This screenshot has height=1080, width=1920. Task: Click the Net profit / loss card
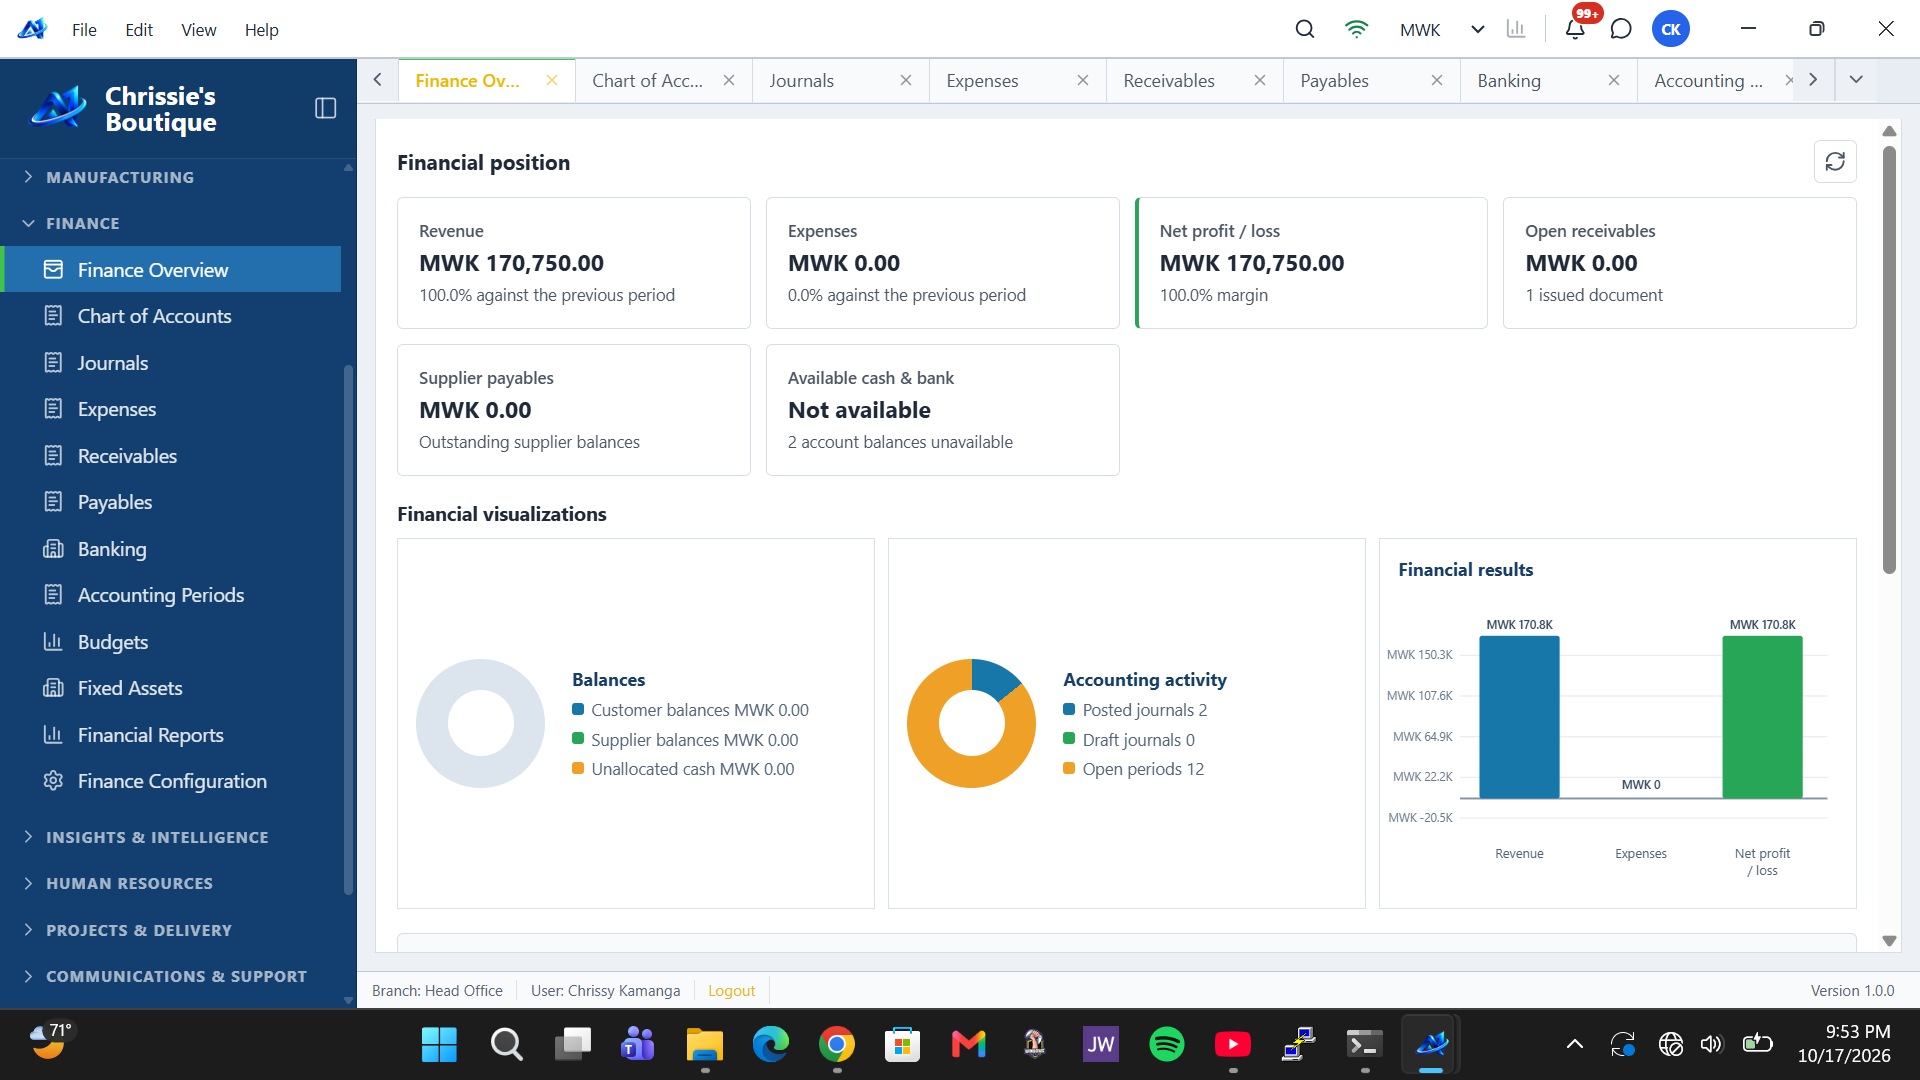click(x=1311, y=263)
